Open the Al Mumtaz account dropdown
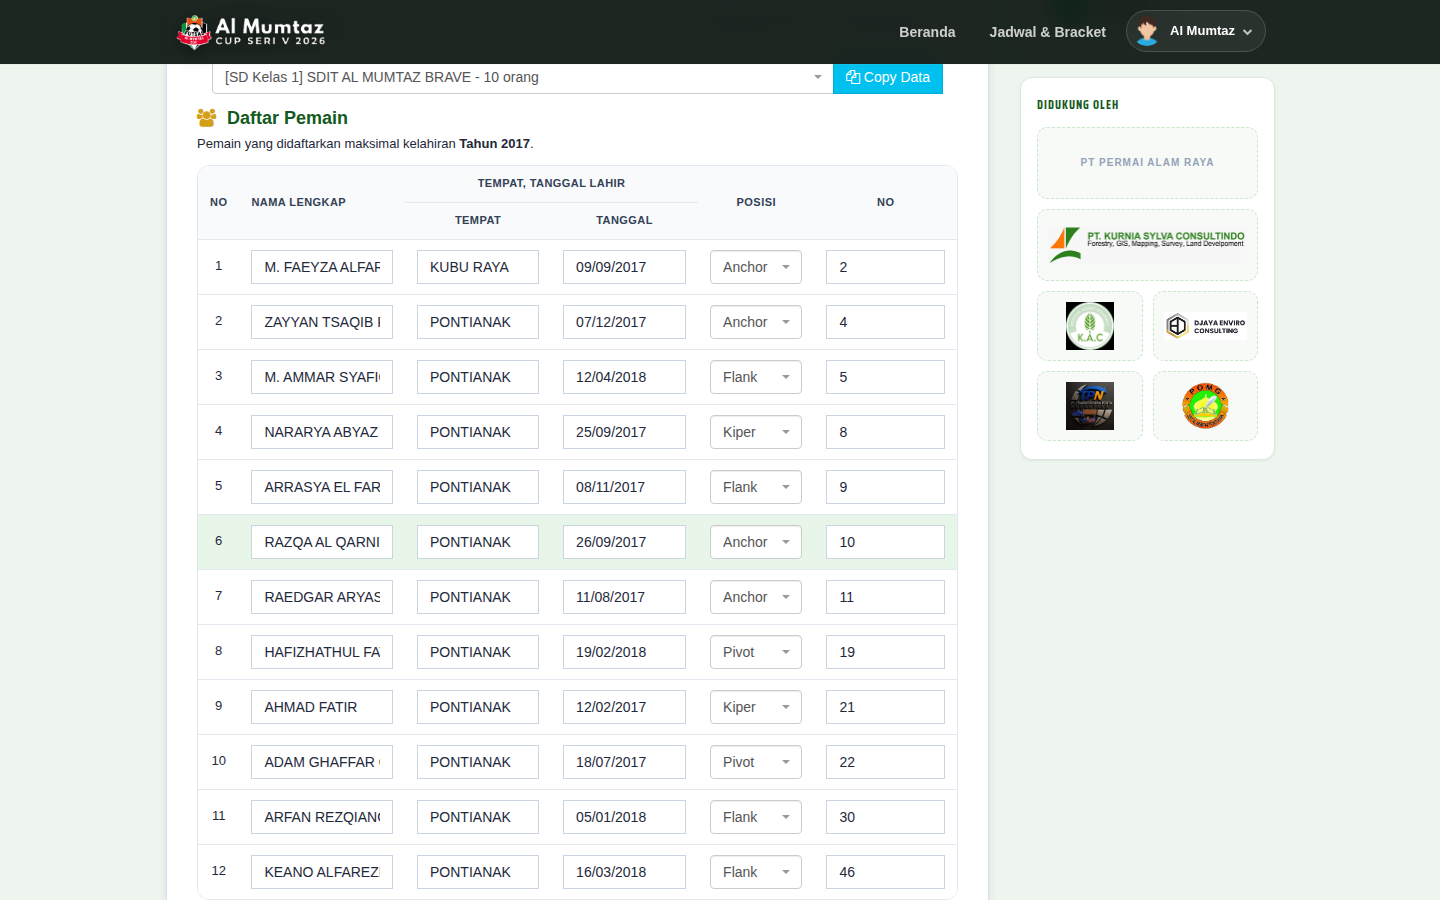Viewport: 1440px width, 900px height. pyautogui.click(x=1196, y=31)
